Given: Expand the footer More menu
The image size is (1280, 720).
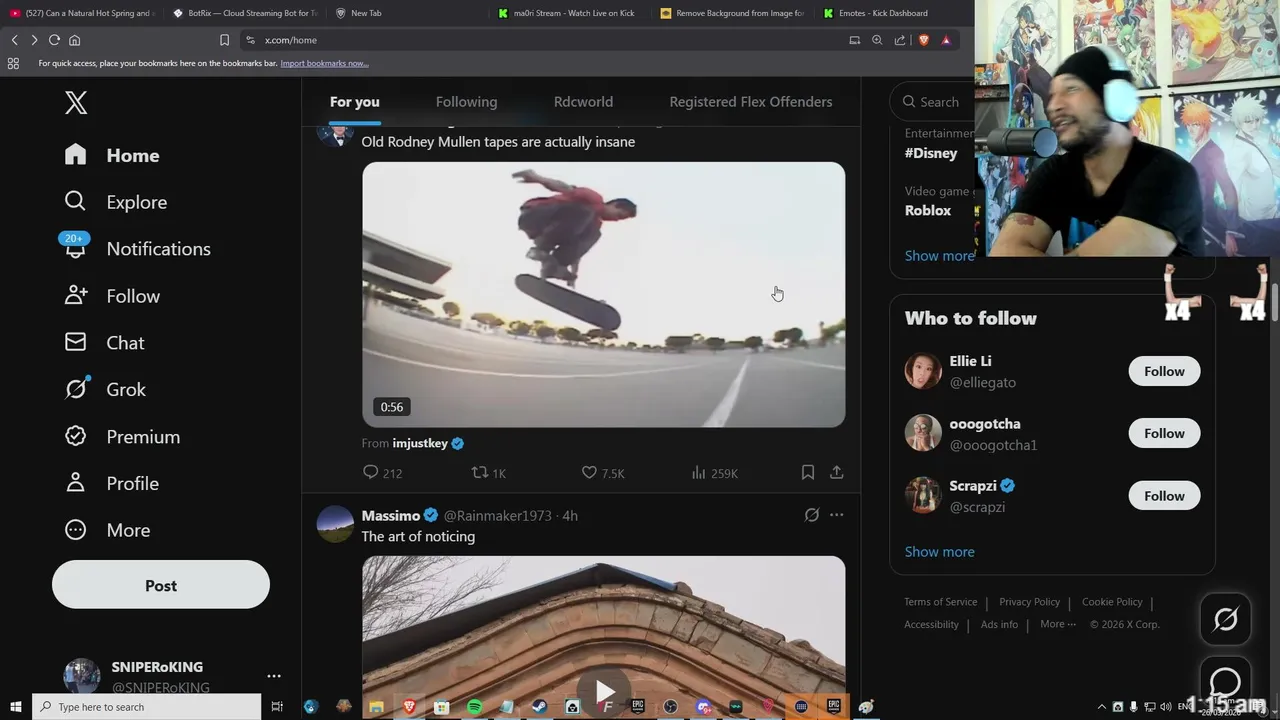Looking at the screenshot, I should click(1058, 624).
